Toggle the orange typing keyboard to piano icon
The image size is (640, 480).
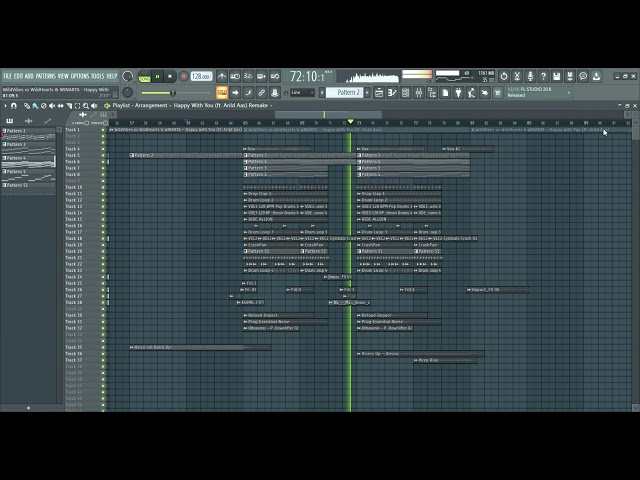tap(222, 93)
